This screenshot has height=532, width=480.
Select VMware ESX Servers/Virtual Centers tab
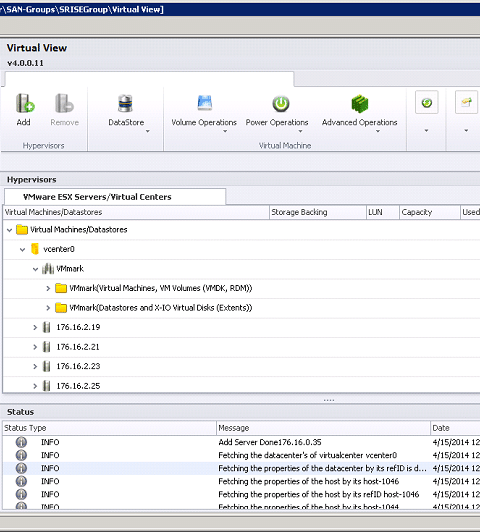(115, 197)
